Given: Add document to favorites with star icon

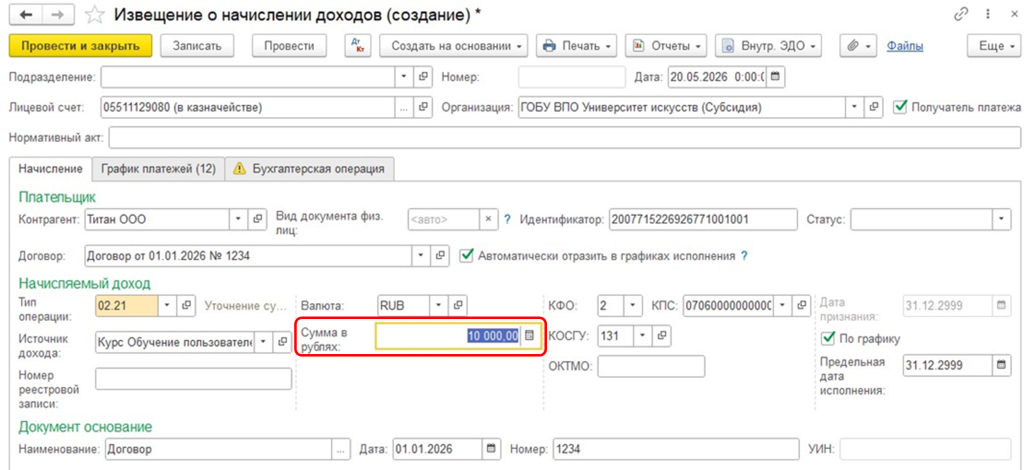Looking at the screenshot, I should pyautogui.click(x=95, y=15).
